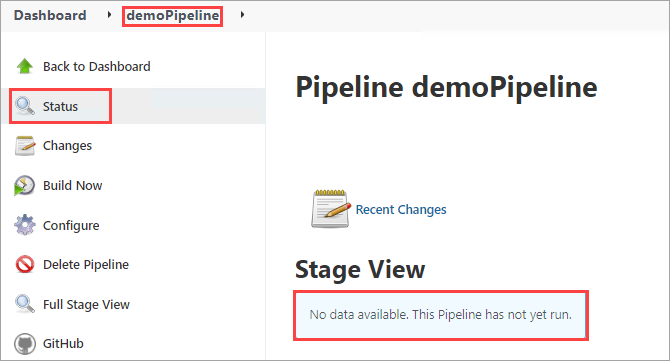Open the demoPipeline breadcrumb link

click(x=173, y=16)
